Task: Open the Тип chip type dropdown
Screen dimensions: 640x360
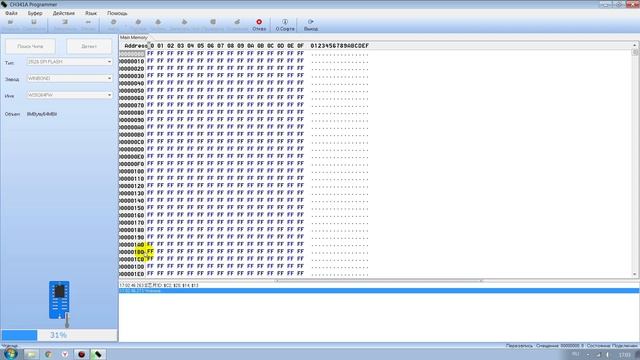Action: coord(69,62)
